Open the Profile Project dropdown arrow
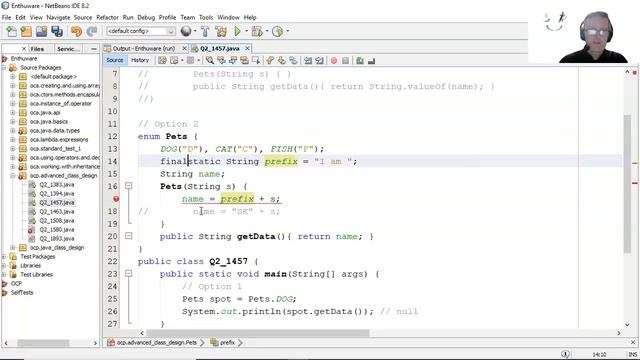 click(x=287, y=31)
